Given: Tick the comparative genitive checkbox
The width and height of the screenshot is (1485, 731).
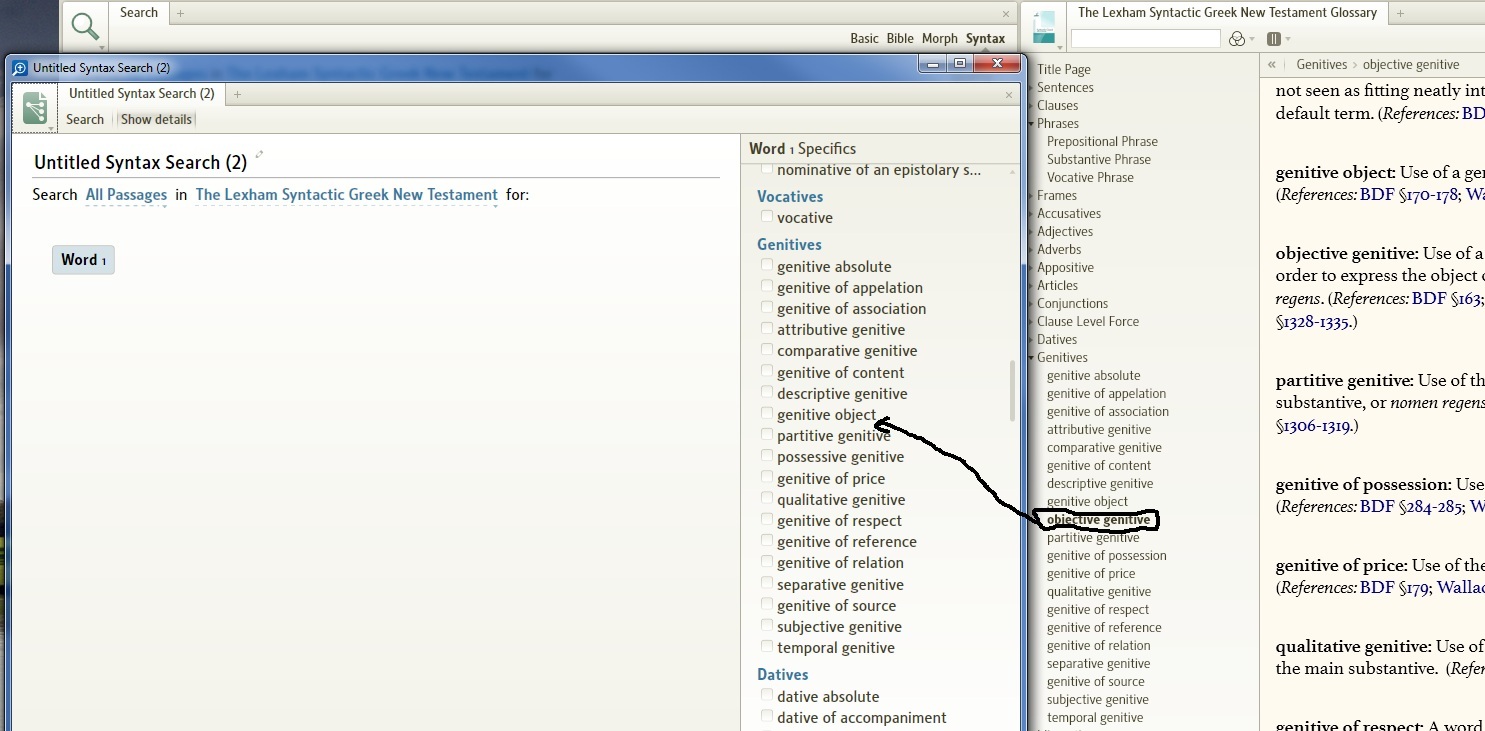Looking at the screenshot, I should coord(767,350).
